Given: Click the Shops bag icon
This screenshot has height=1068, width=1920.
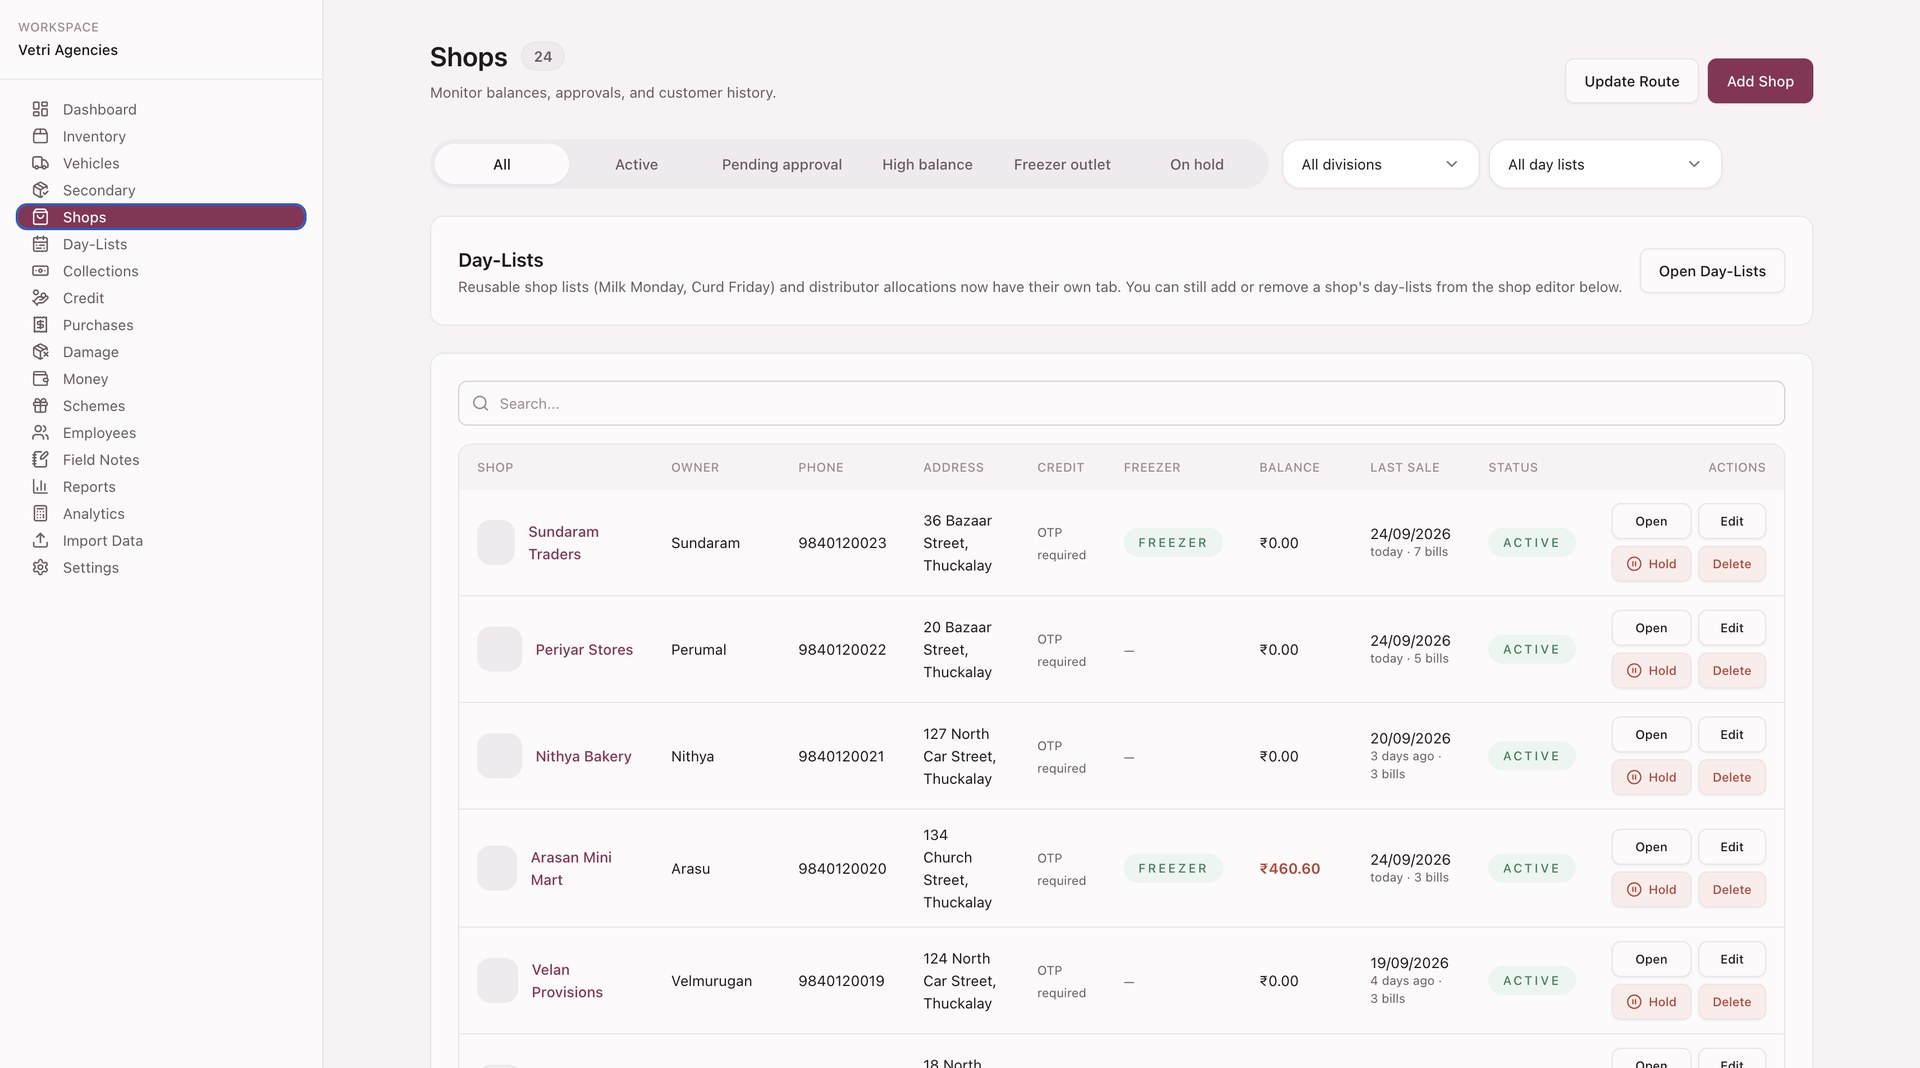Looking at the screenshot, I should point(40,217).
